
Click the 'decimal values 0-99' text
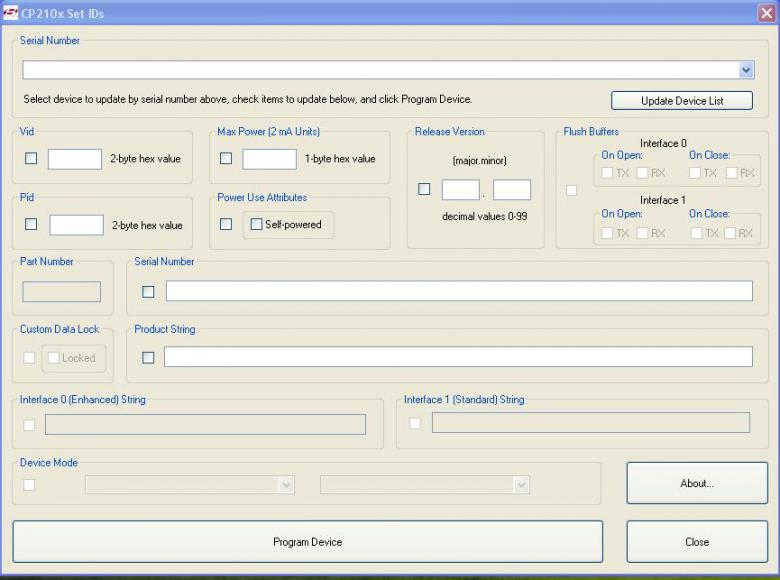(x=485, y=216)
